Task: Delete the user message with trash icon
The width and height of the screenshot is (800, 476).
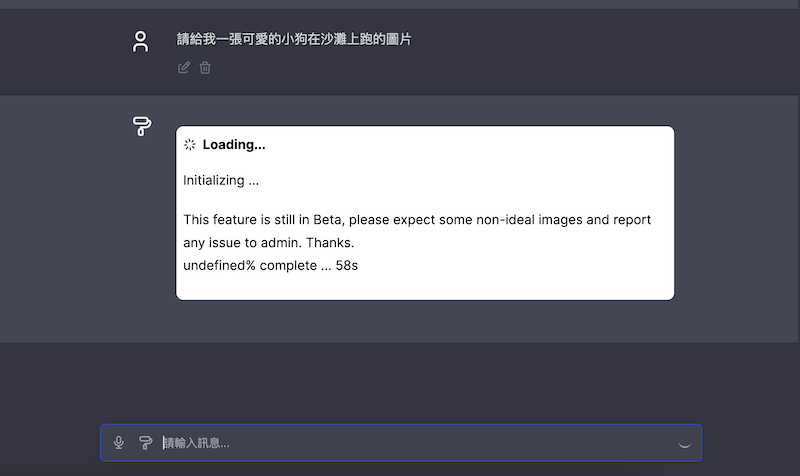Action: point(205,68)
